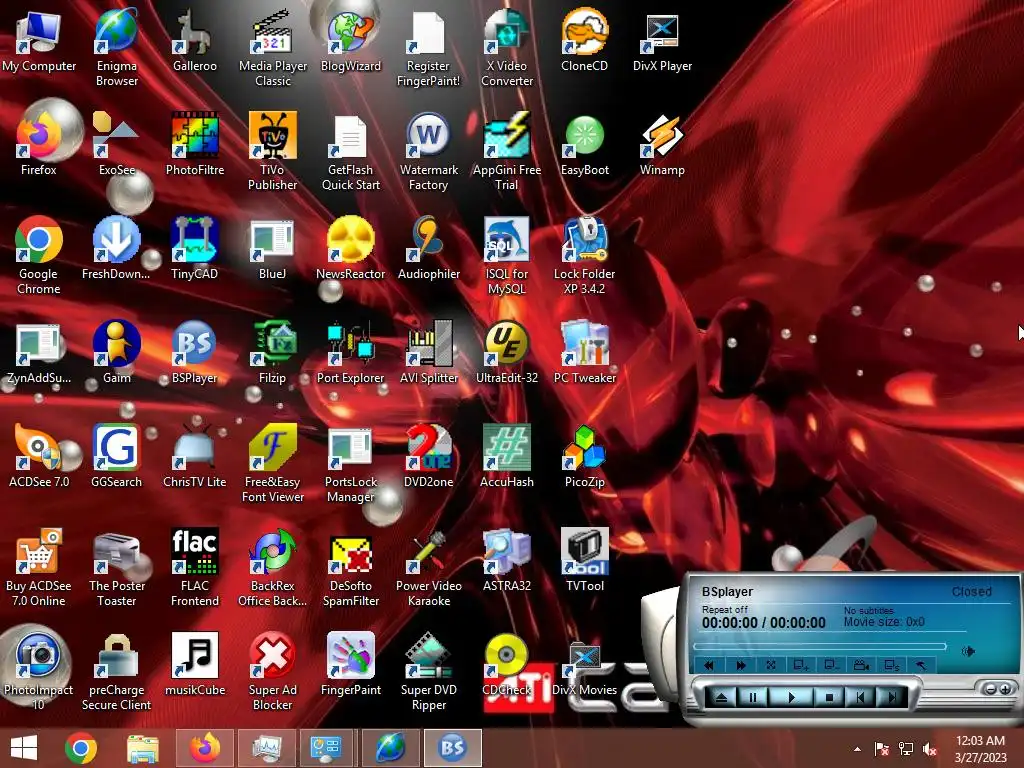
Task: Select the DivX Player desktop icon
Action: 662,41
